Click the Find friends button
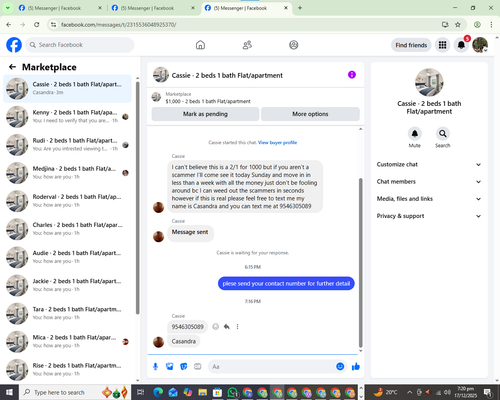The width and height of the screenshot is (500, 400). click(411, 45)
